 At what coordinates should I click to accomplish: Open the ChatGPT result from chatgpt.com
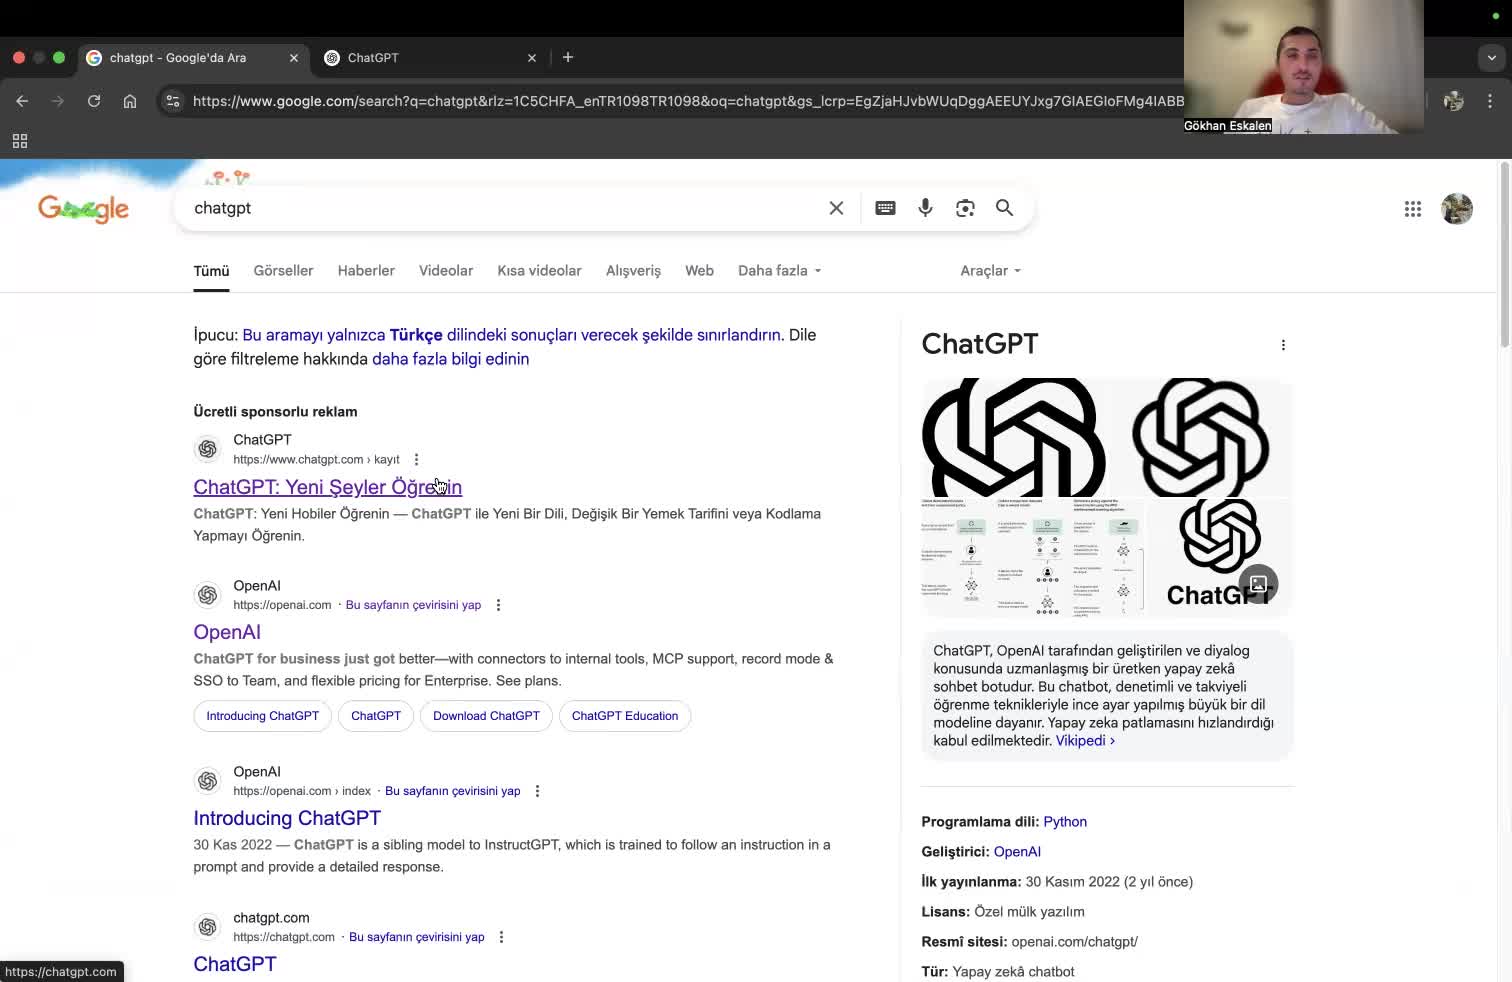click(x=235, y=964)
